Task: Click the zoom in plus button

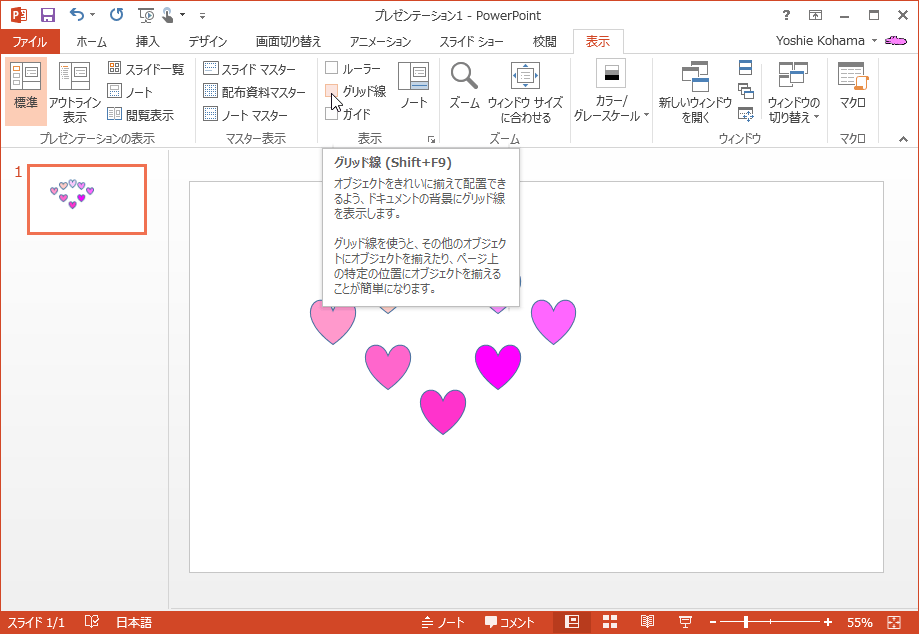Action: pos(828,622)
